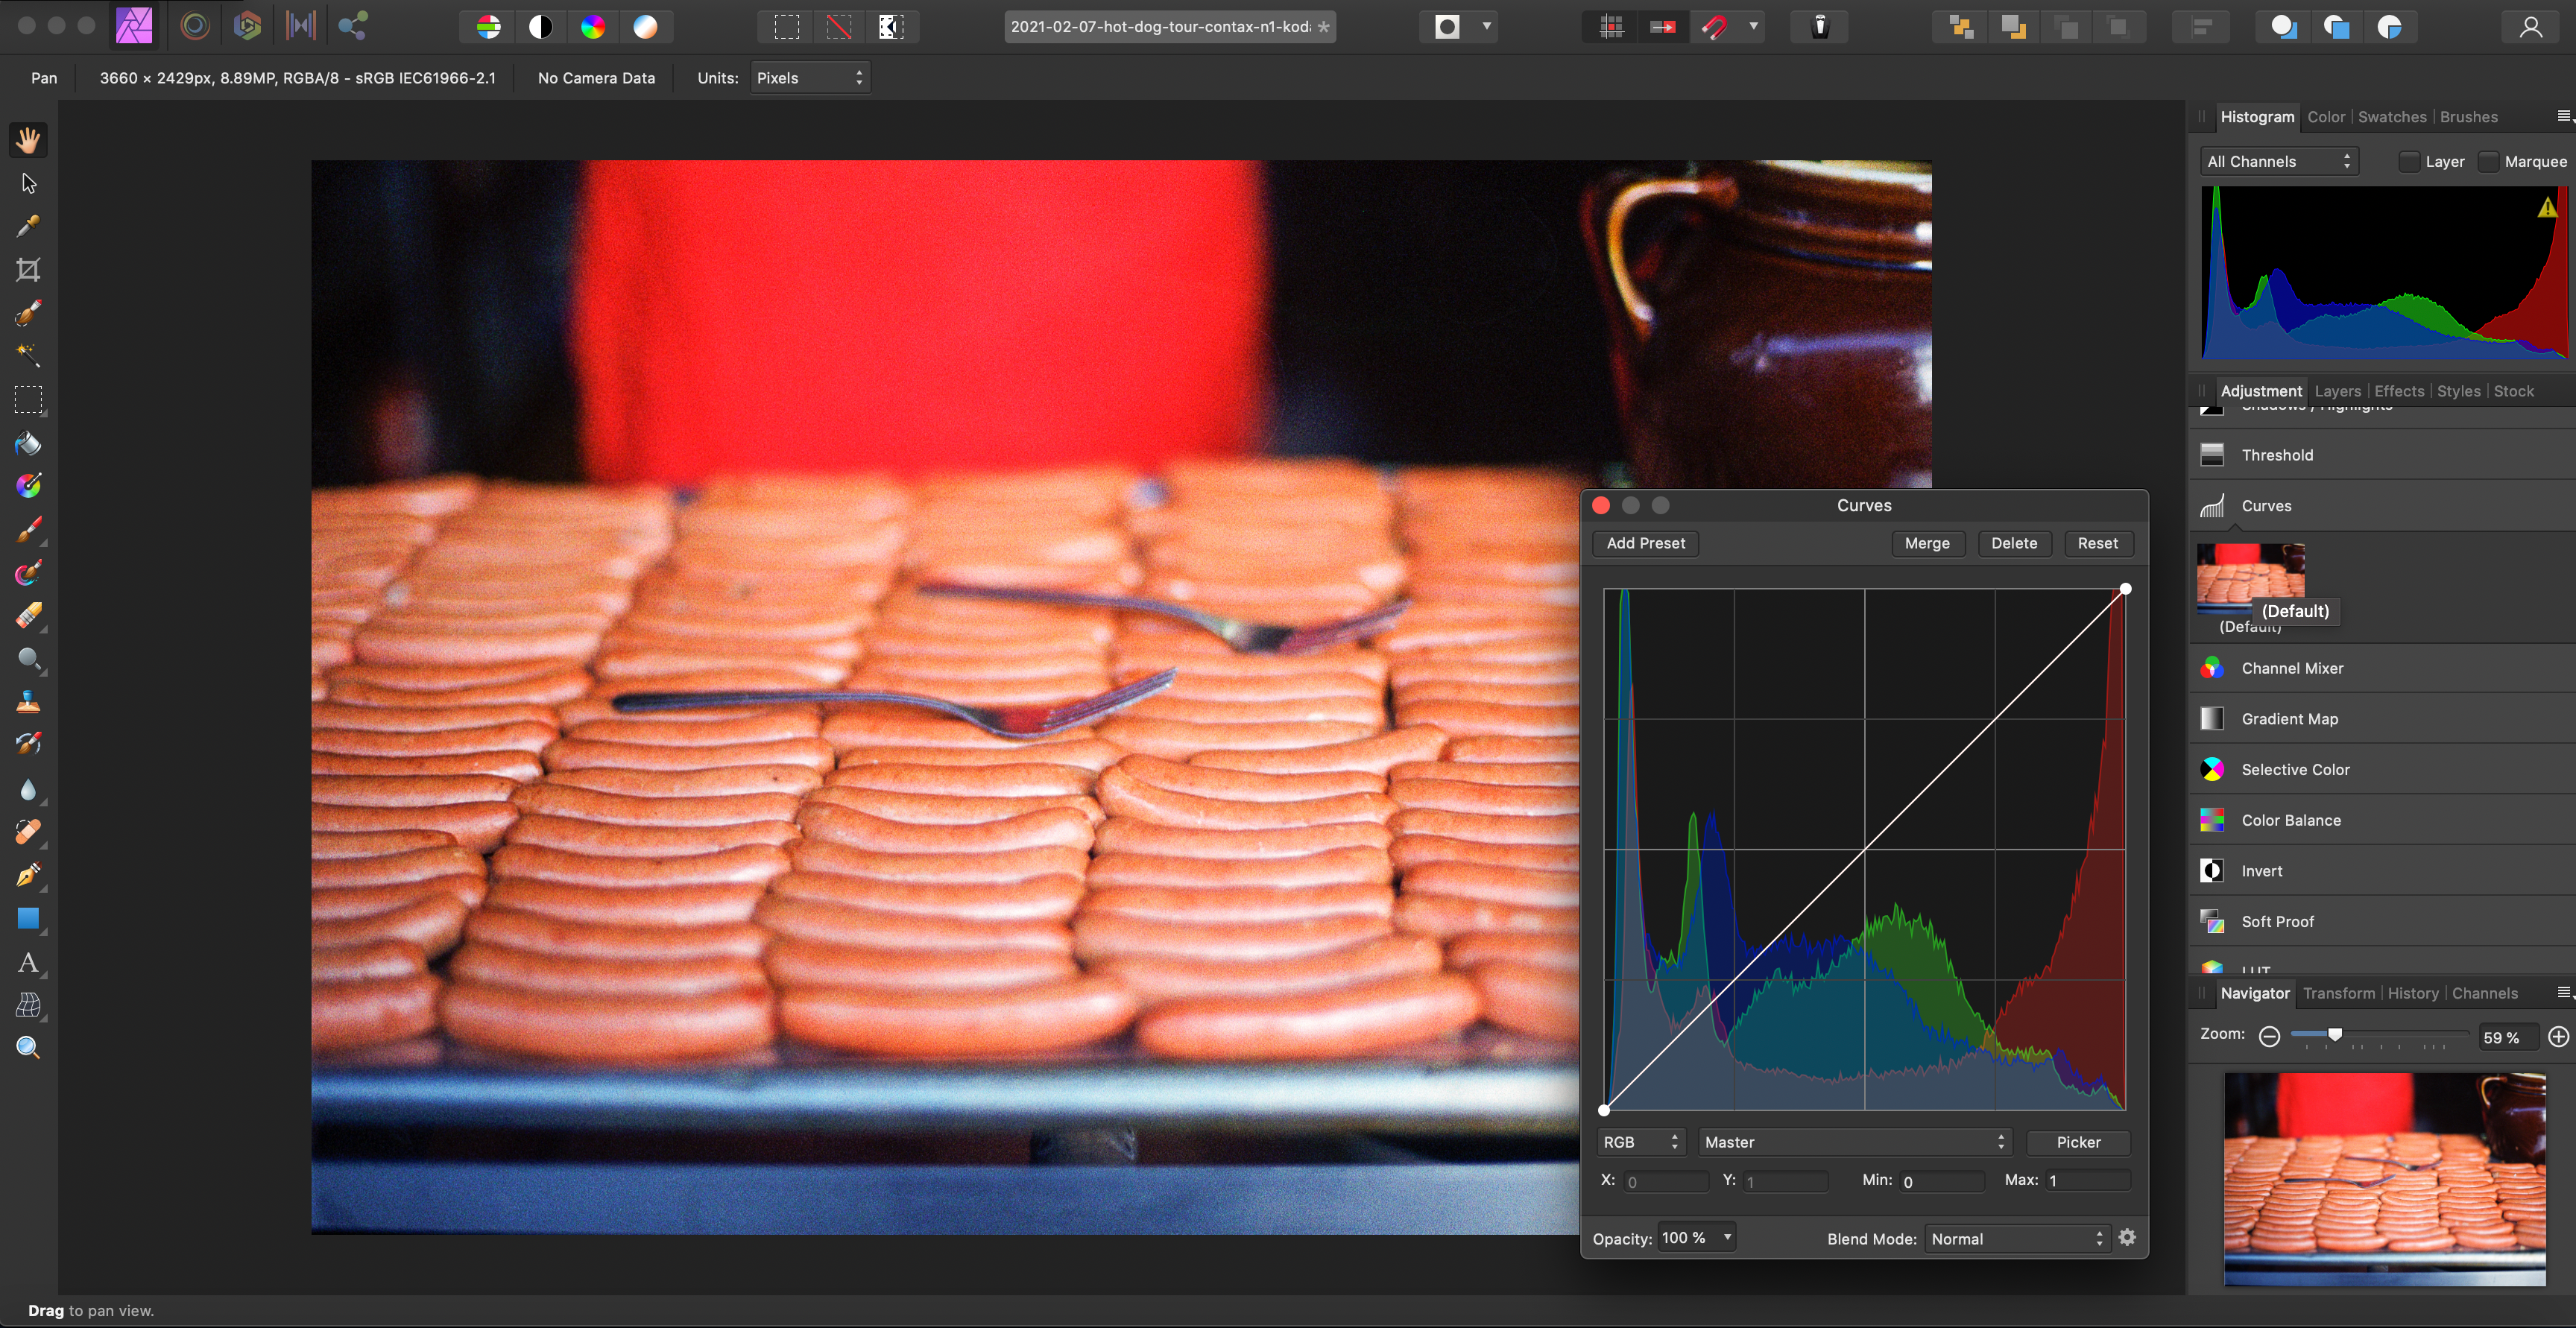Screen dimensions: 2576x1328
Task: Click the Navigator zoom slider handle
Action: 2334,1035
